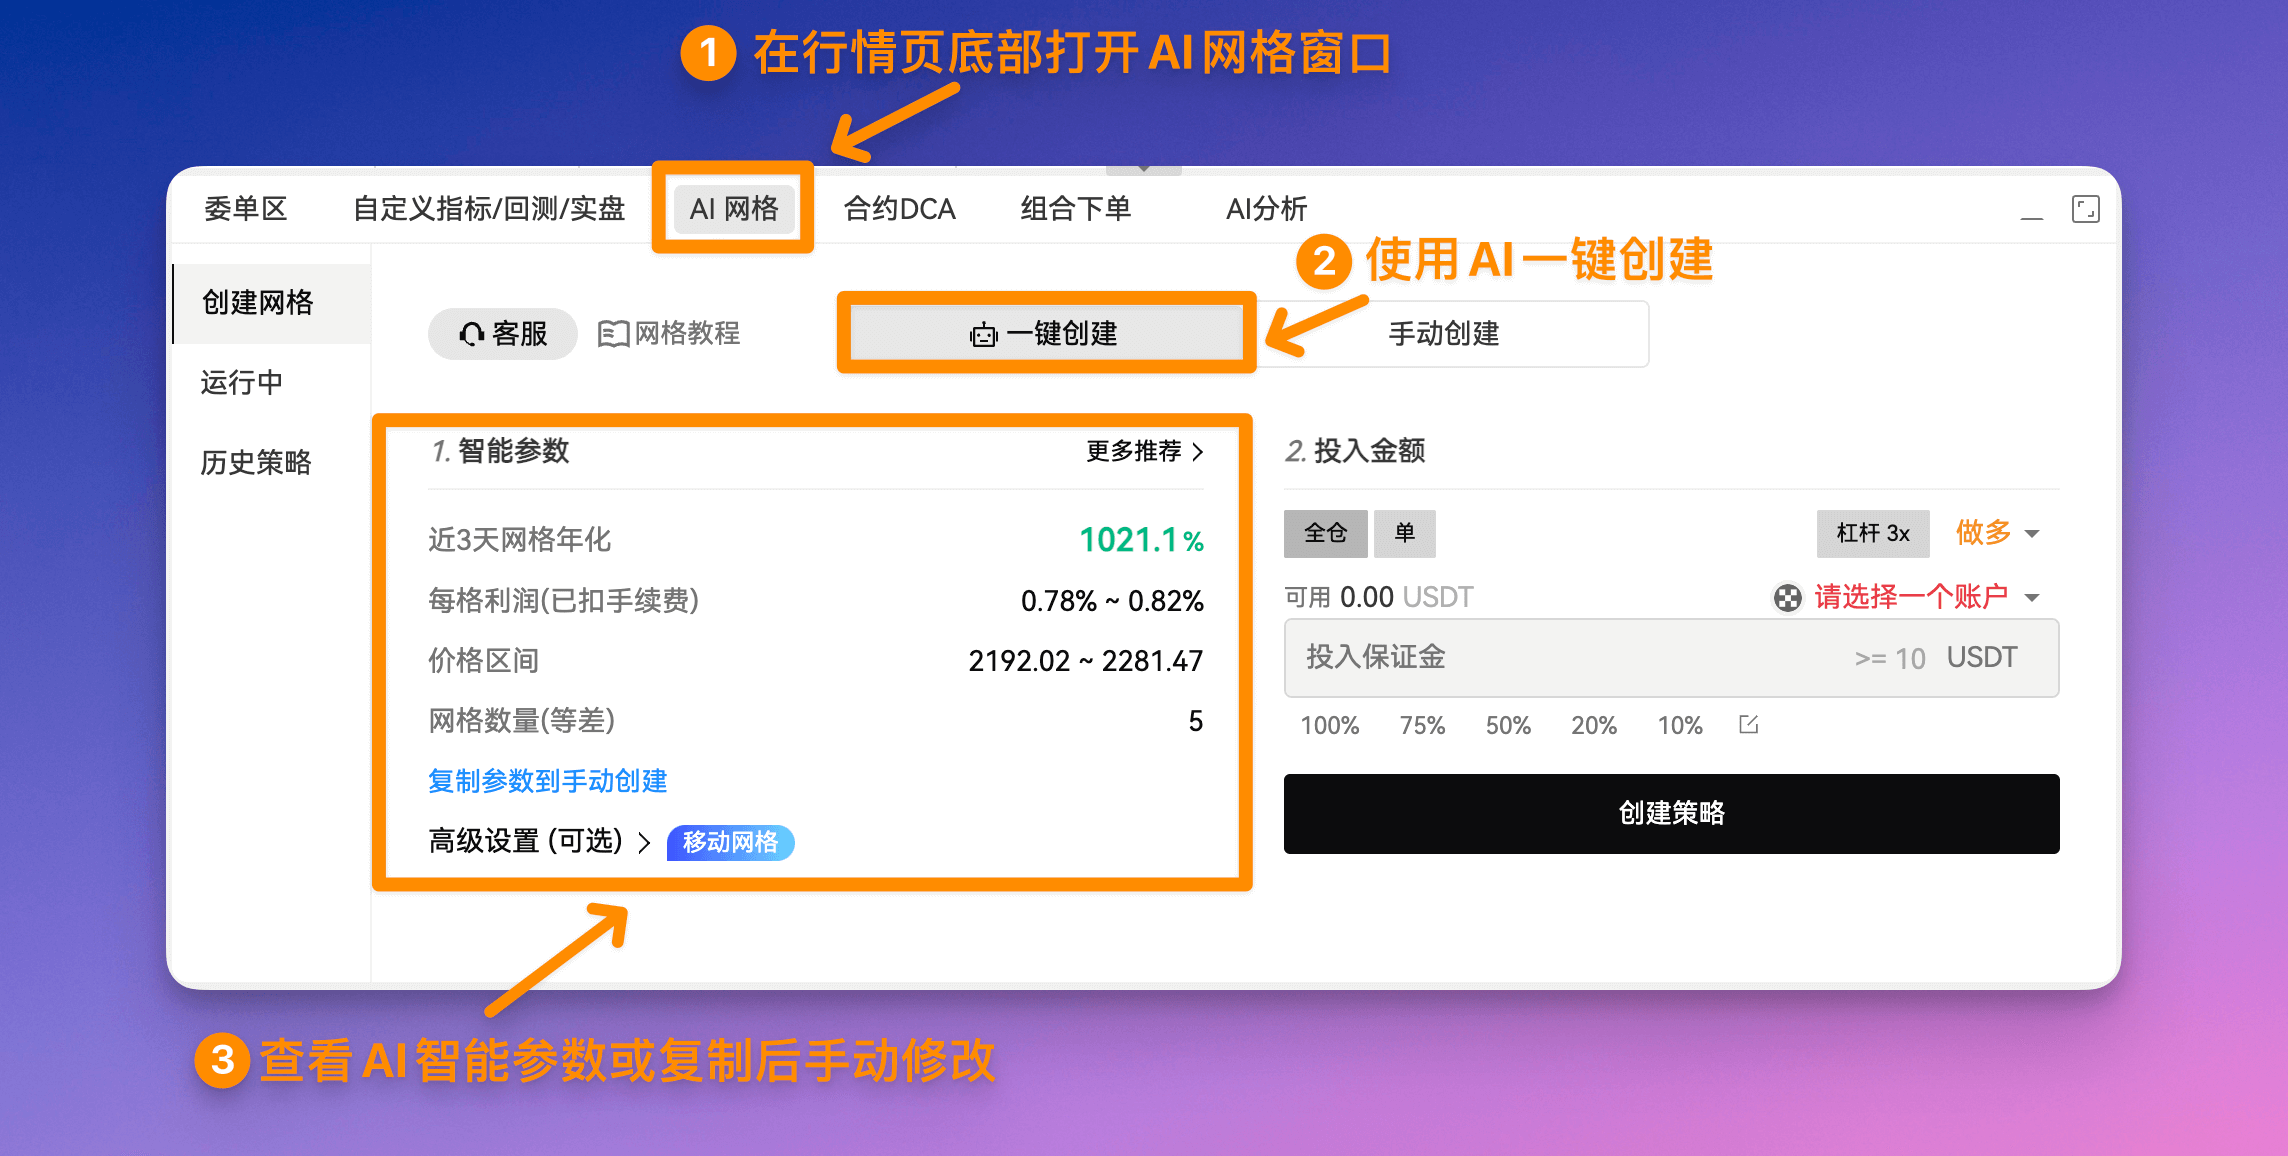Click the 移动网格 badge
The height and width of the screenshot is (1156, 2288).
731,842
